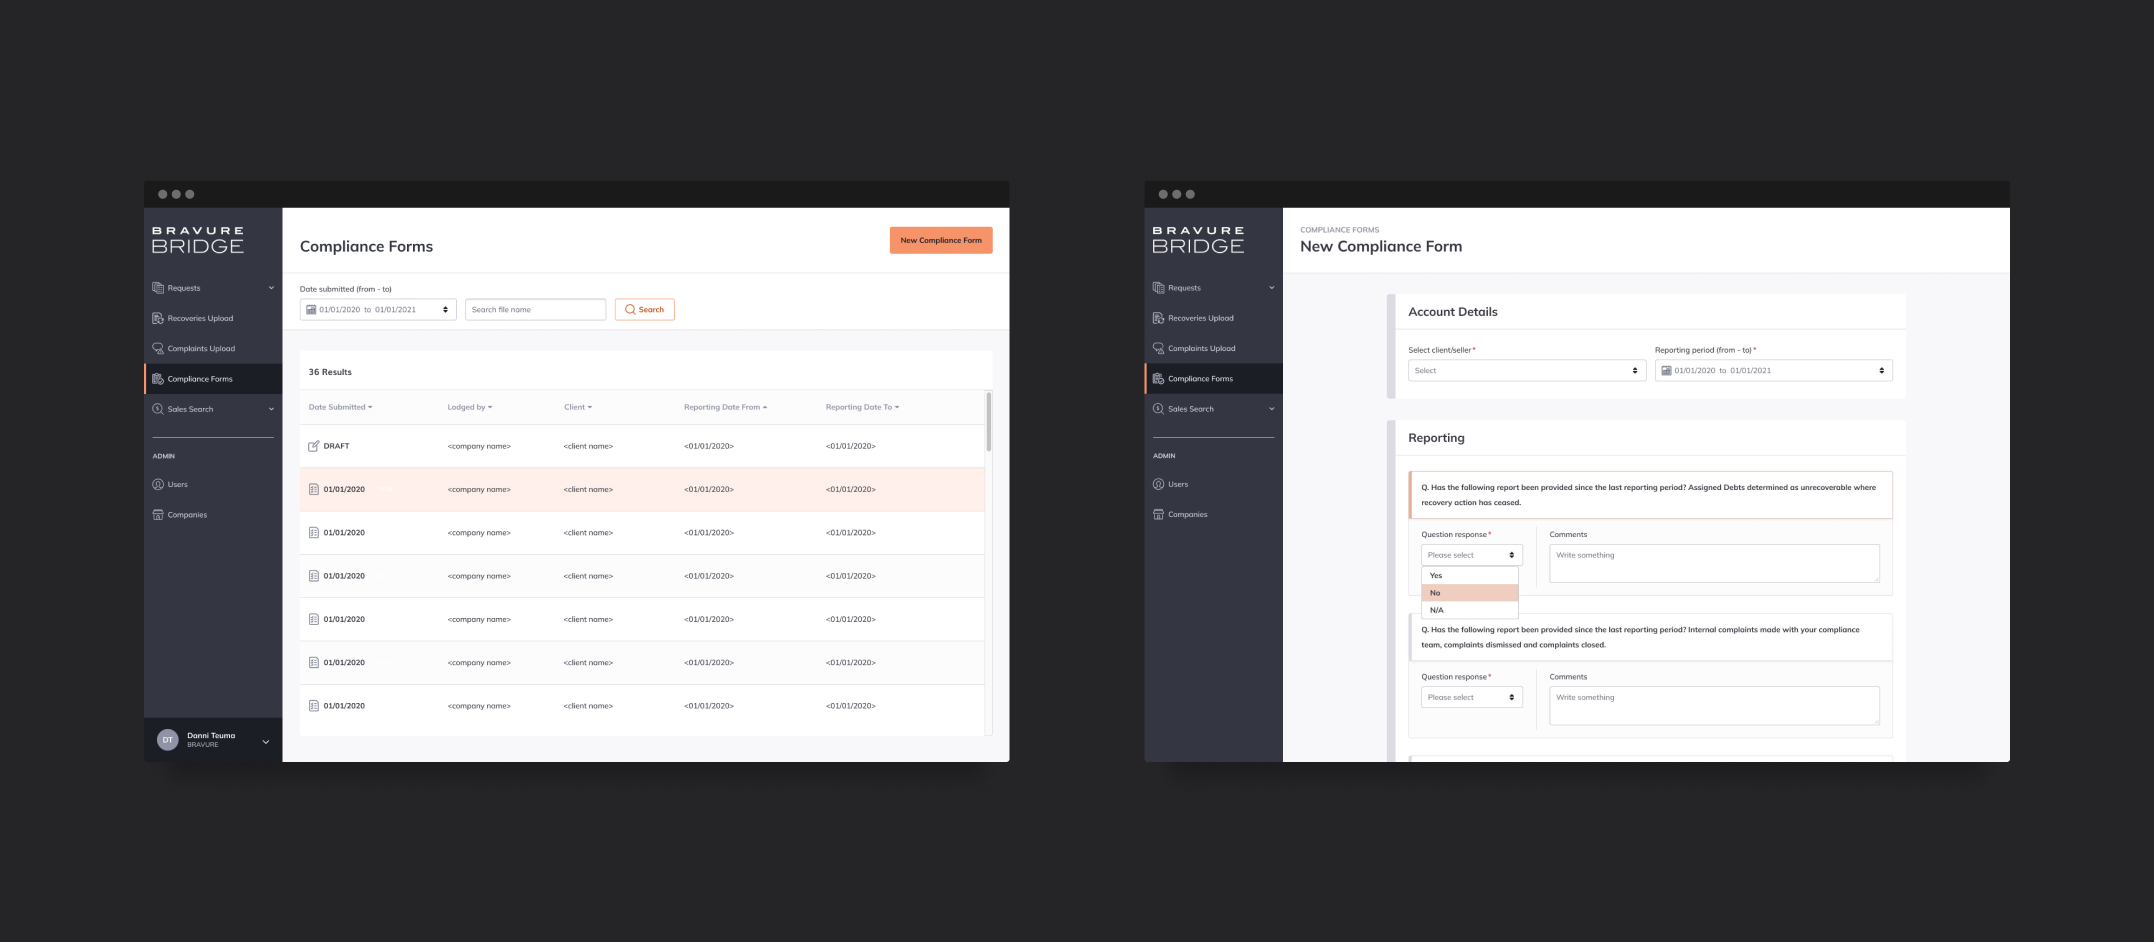The height and width of the screenshot is (942, 2154).
Task: Focus the Search file name input
Action: click(535, 310)
